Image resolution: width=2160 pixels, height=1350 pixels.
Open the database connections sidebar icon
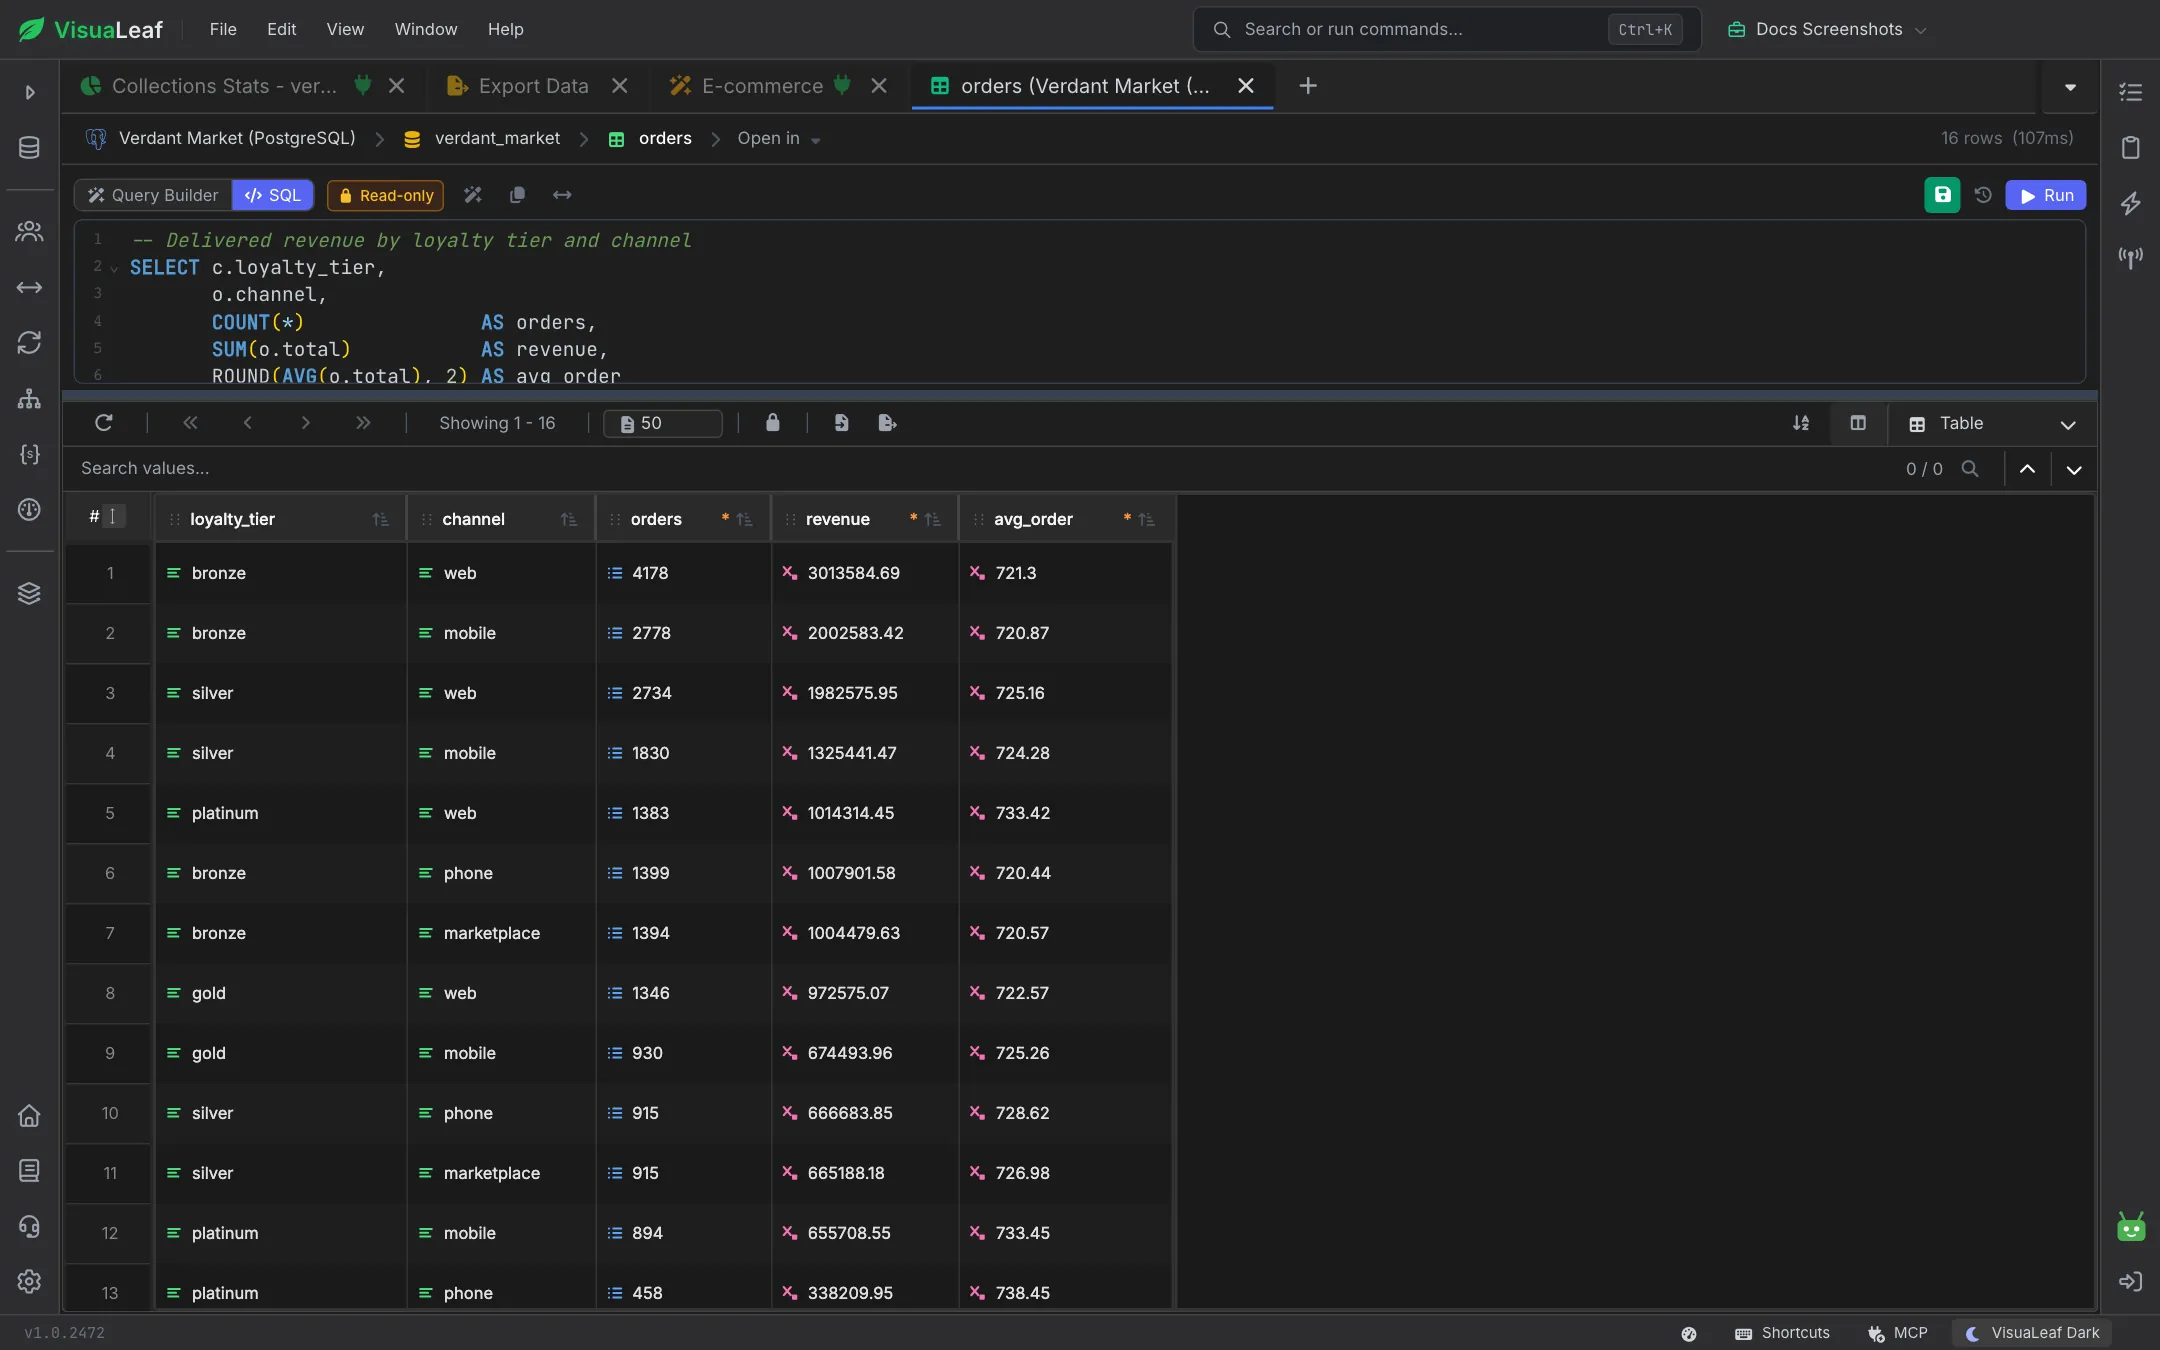(29, 148)
